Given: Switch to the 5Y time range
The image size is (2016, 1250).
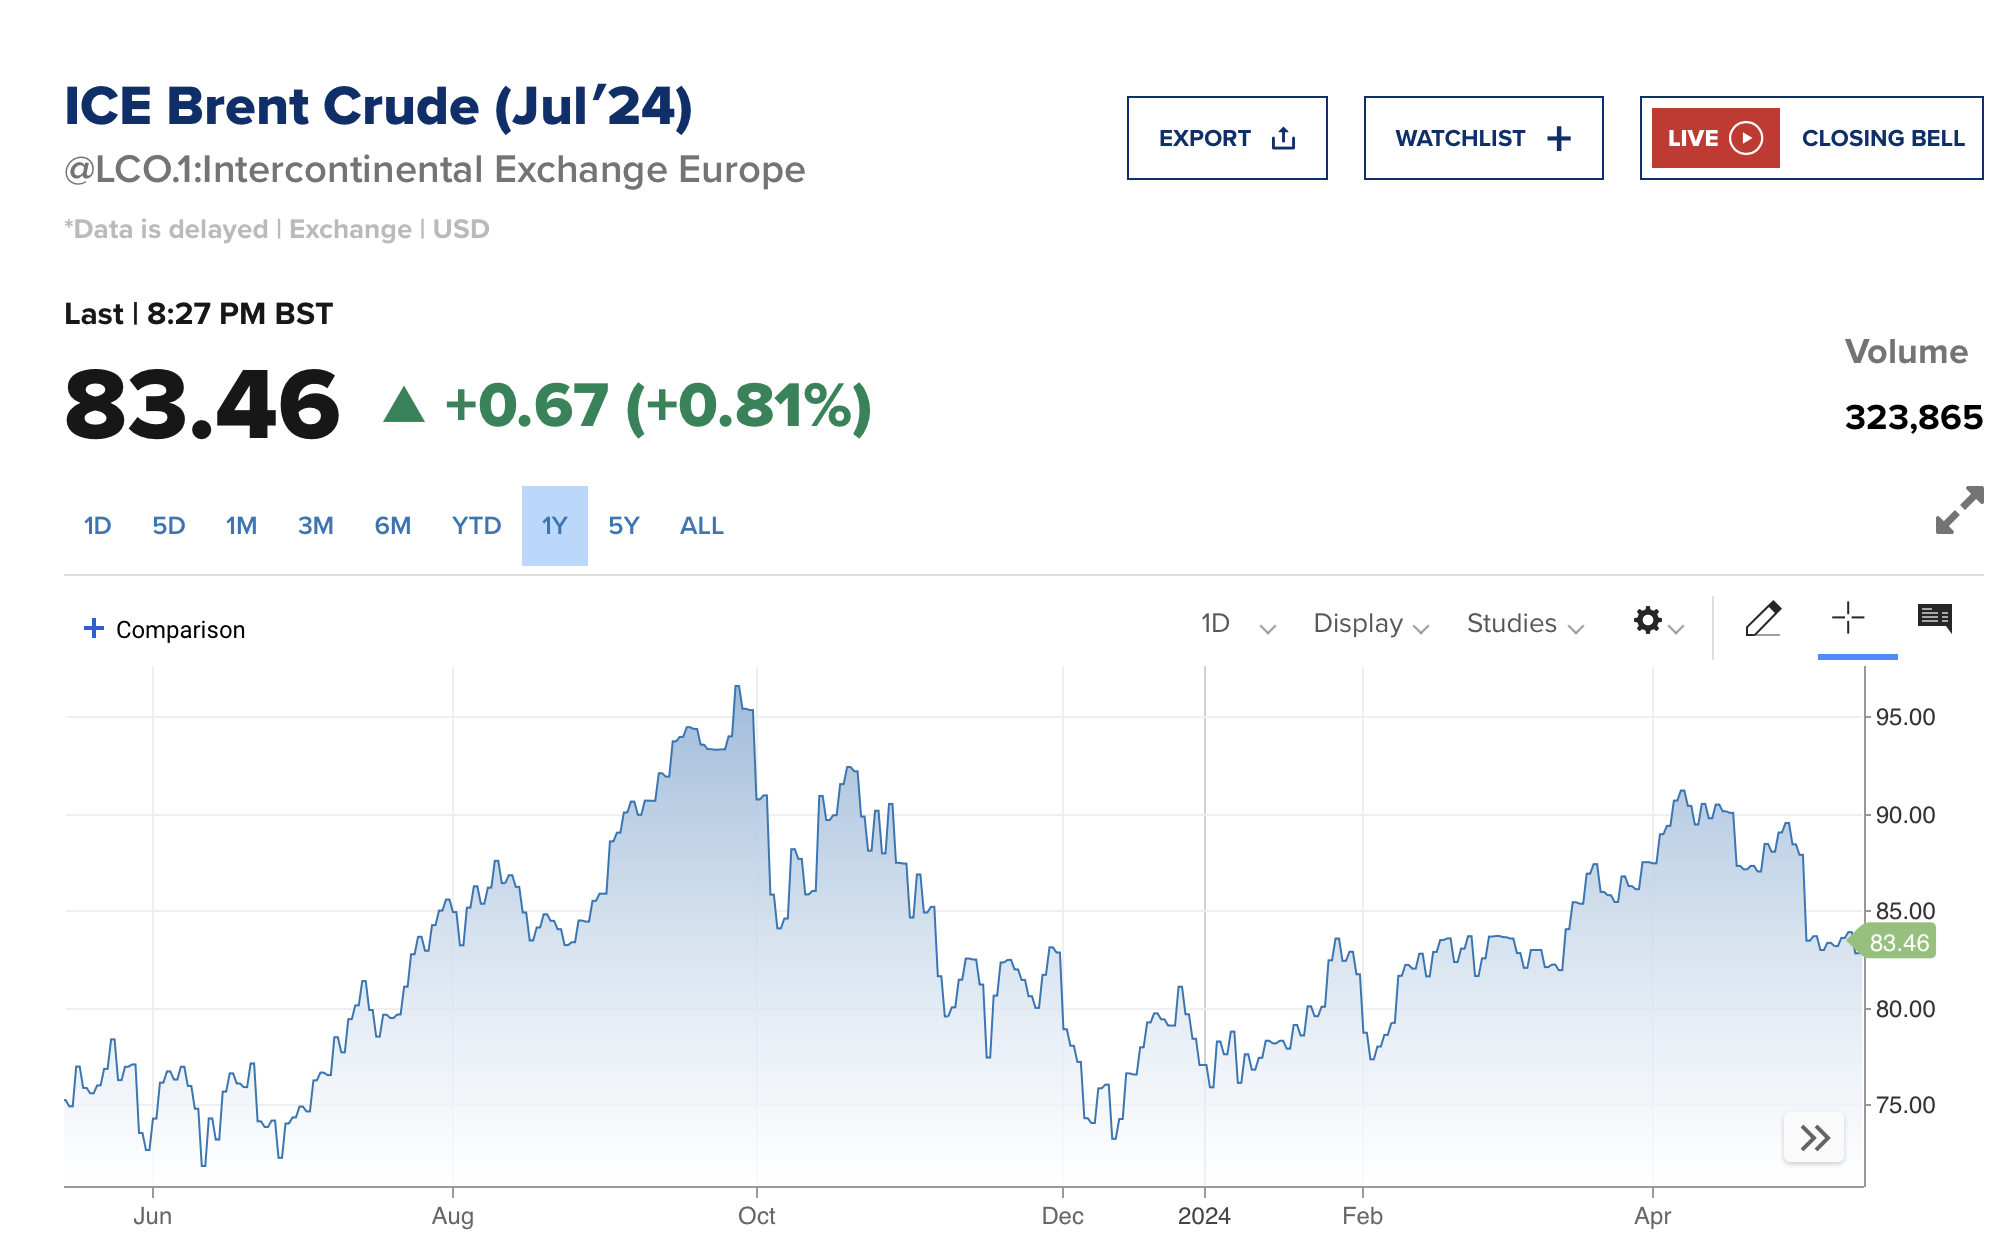Looking at the screenshot, I should tap(624, 526).
